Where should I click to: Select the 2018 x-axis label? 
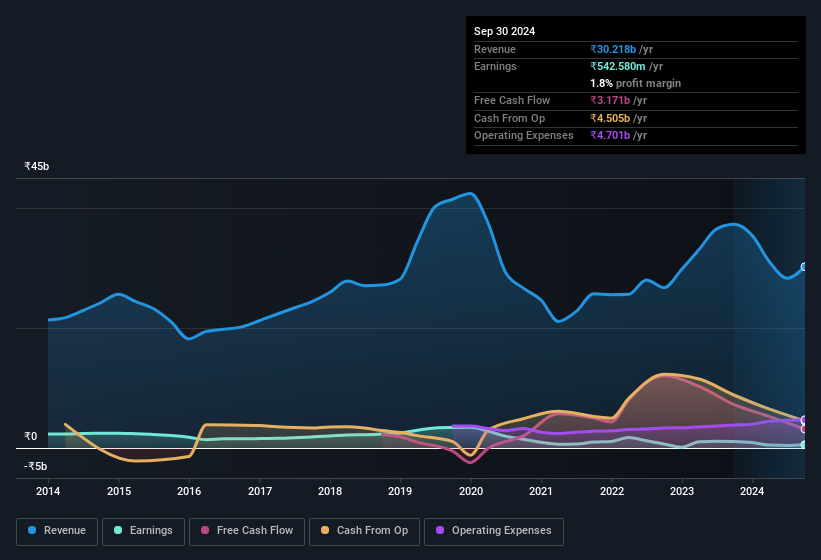click(330, 491)
